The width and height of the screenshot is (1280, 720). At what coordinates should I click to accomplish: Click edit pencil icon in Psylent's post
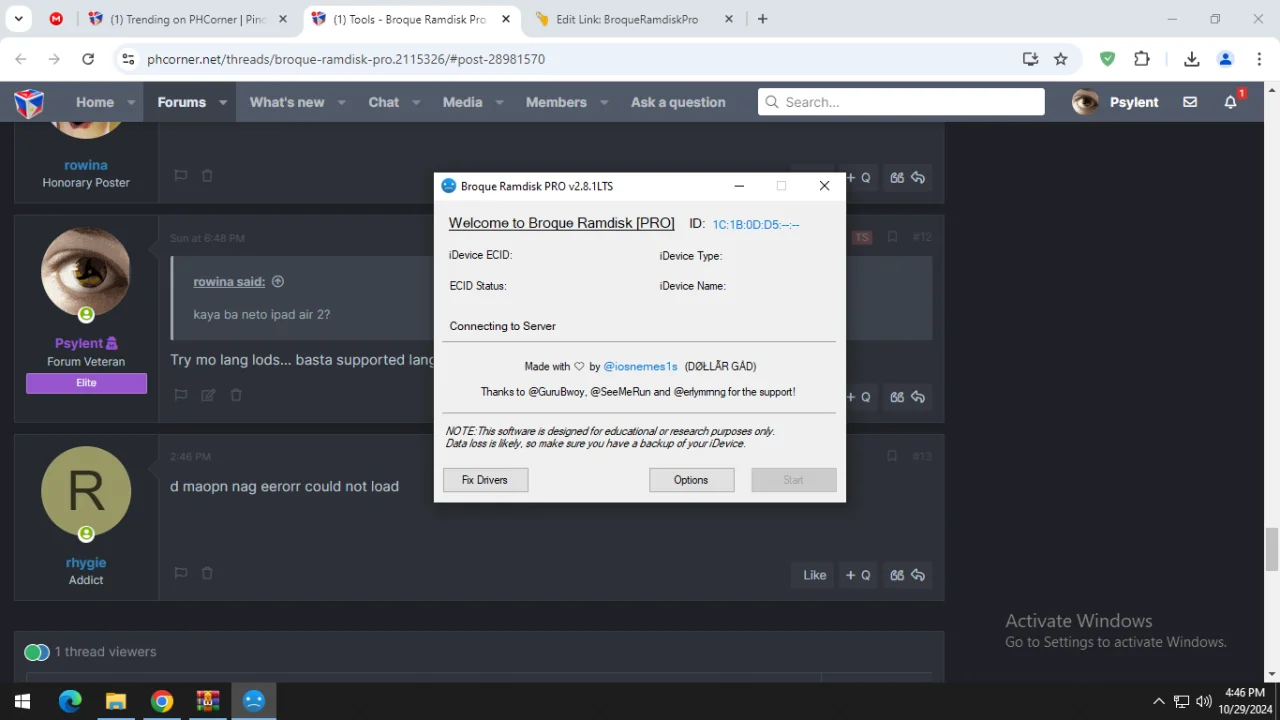208,395
